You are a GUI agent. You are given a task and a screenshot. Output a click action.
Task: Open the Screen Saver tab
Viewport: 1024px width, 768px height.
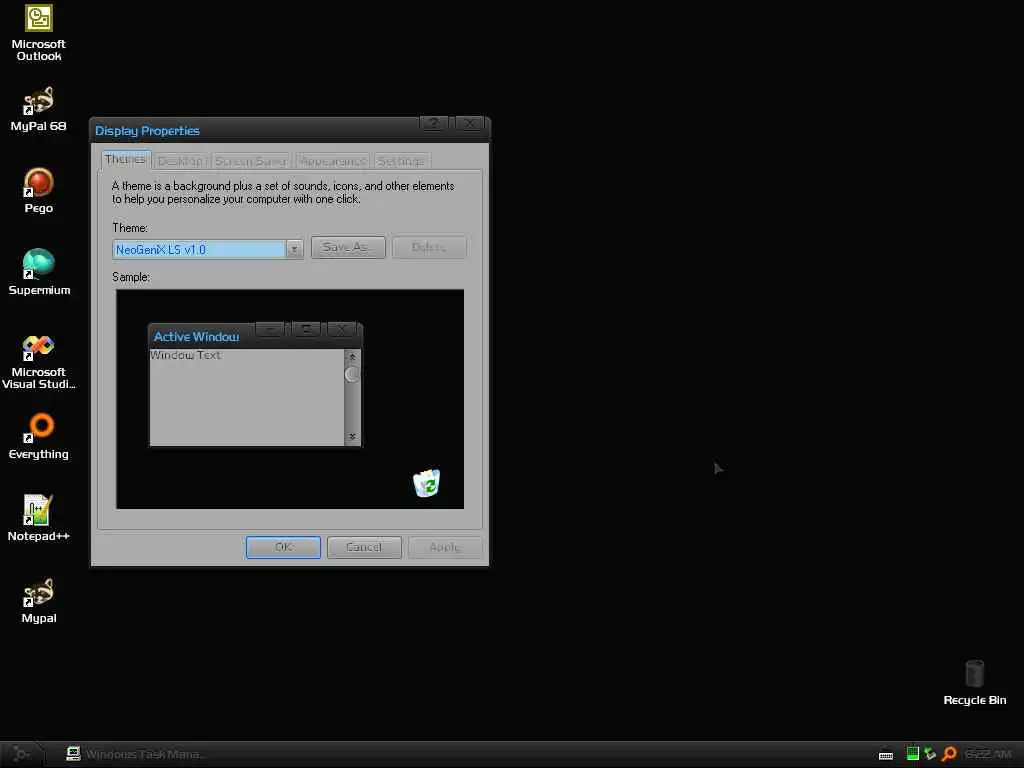(251, 161)
